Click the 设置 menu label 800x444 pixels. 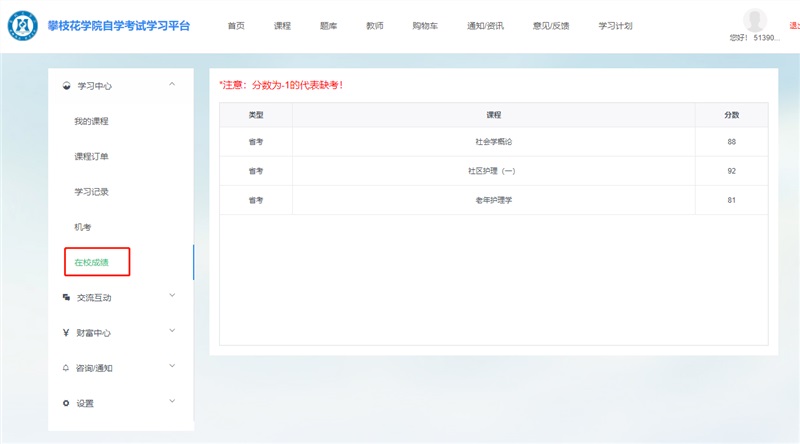tap(85, 403)
